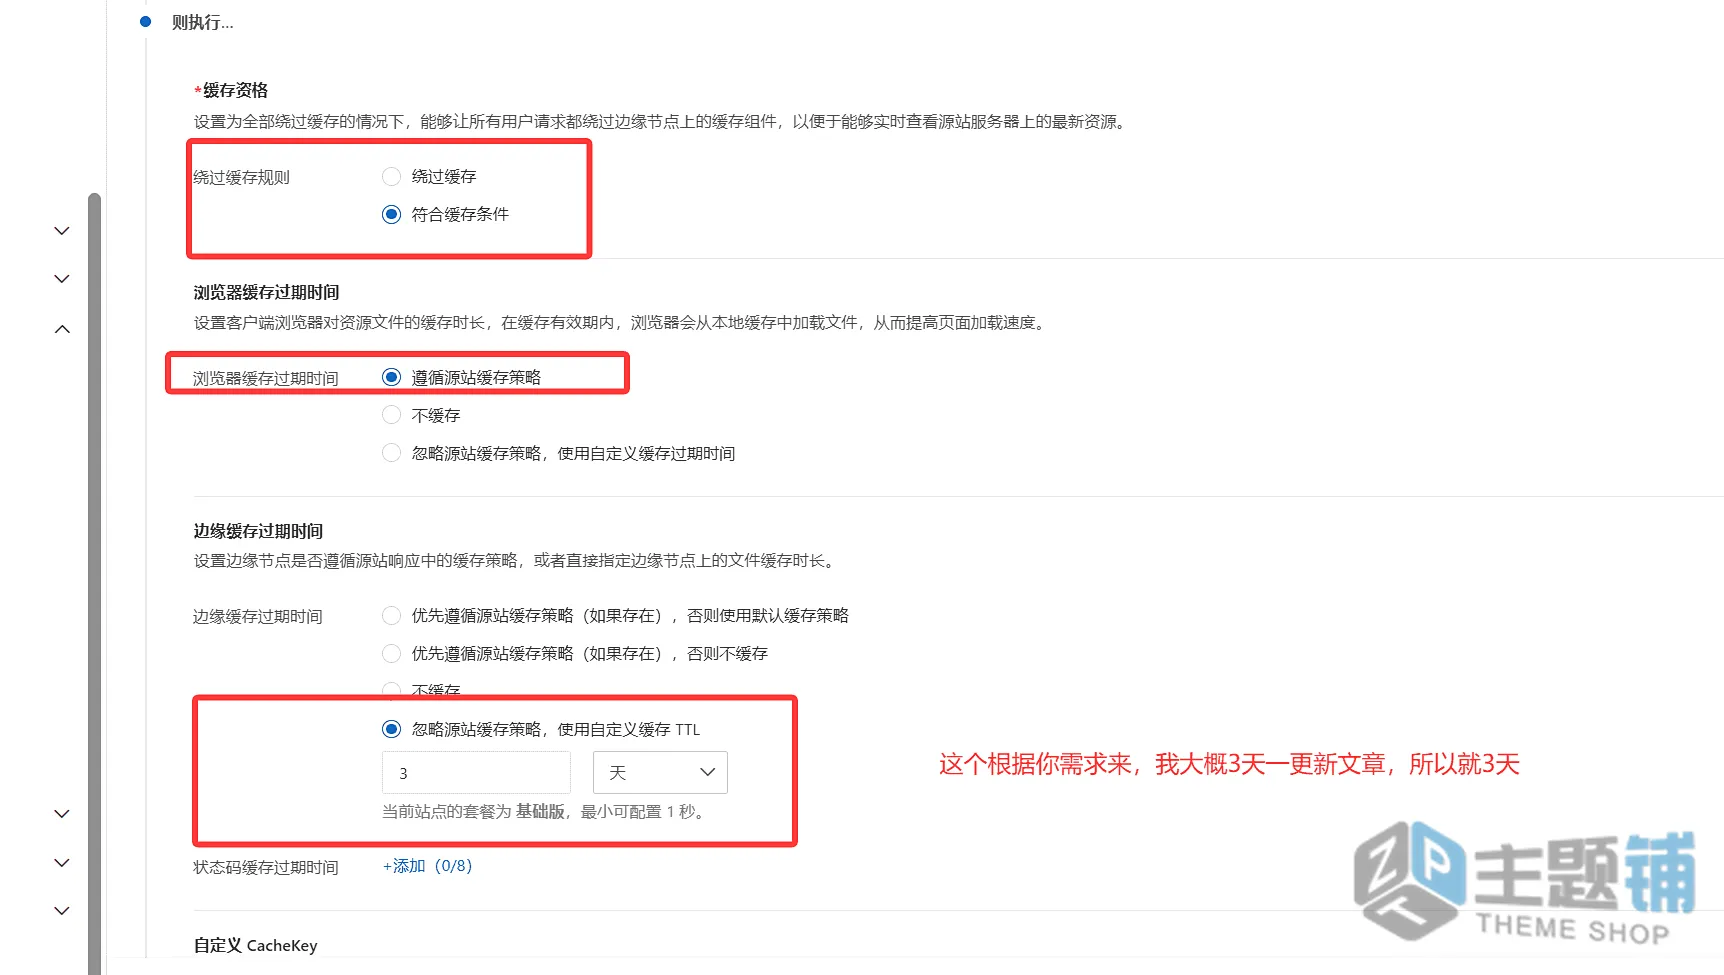Click the 则执行... step label

click(x=202, y=22)
